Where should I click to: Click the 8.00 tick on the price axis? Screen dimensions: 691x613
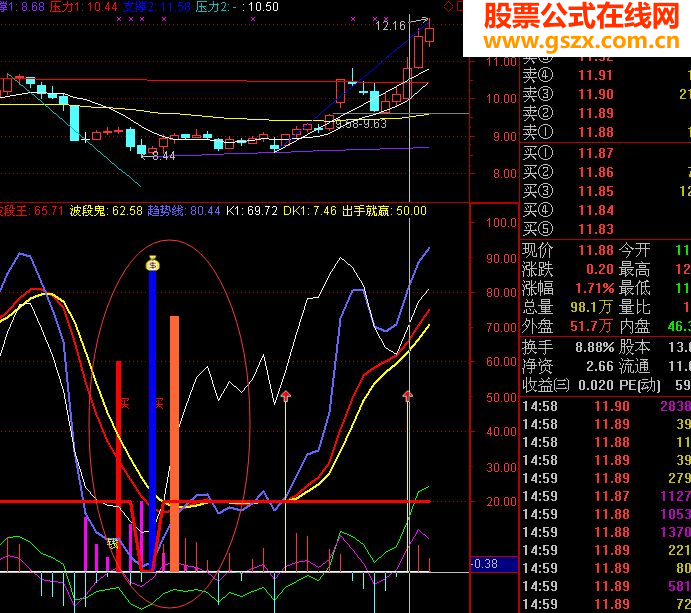[505, 174]
